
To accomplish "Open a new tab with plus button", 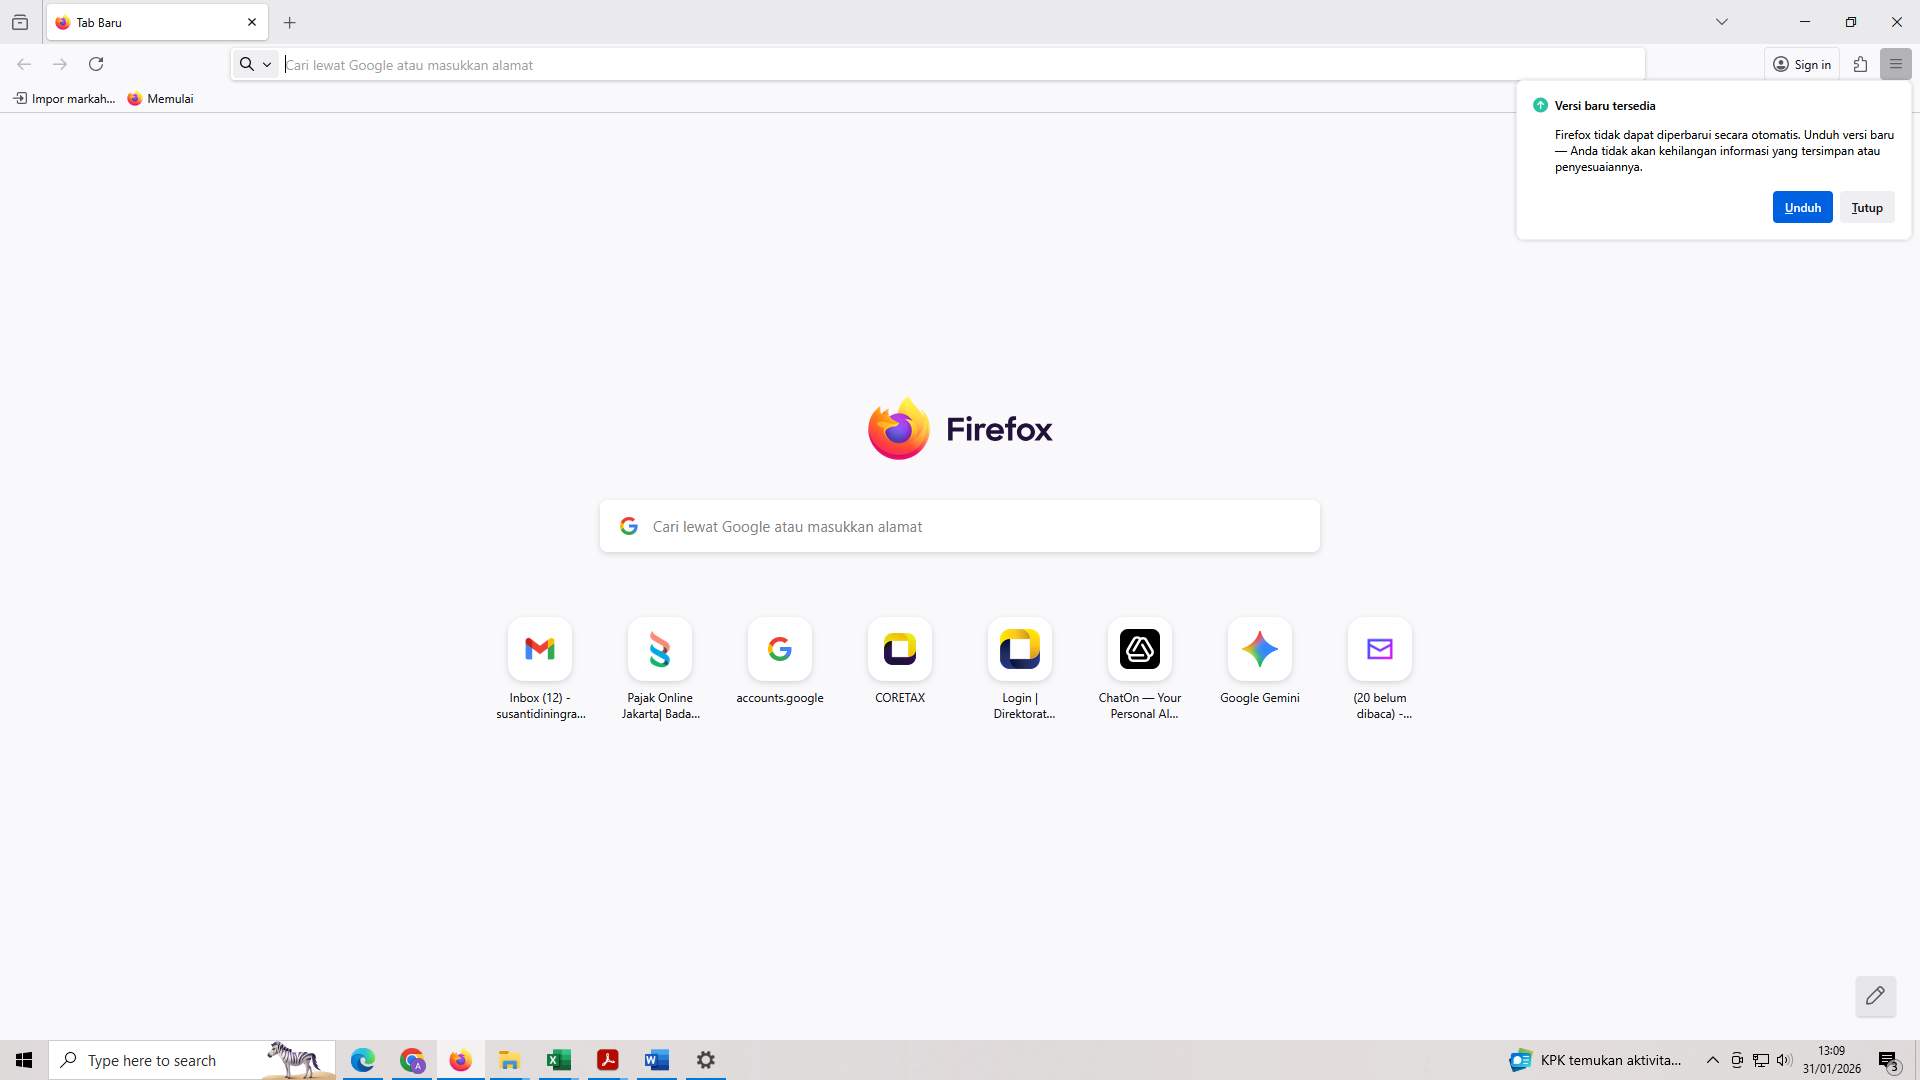I will [290, 22].
